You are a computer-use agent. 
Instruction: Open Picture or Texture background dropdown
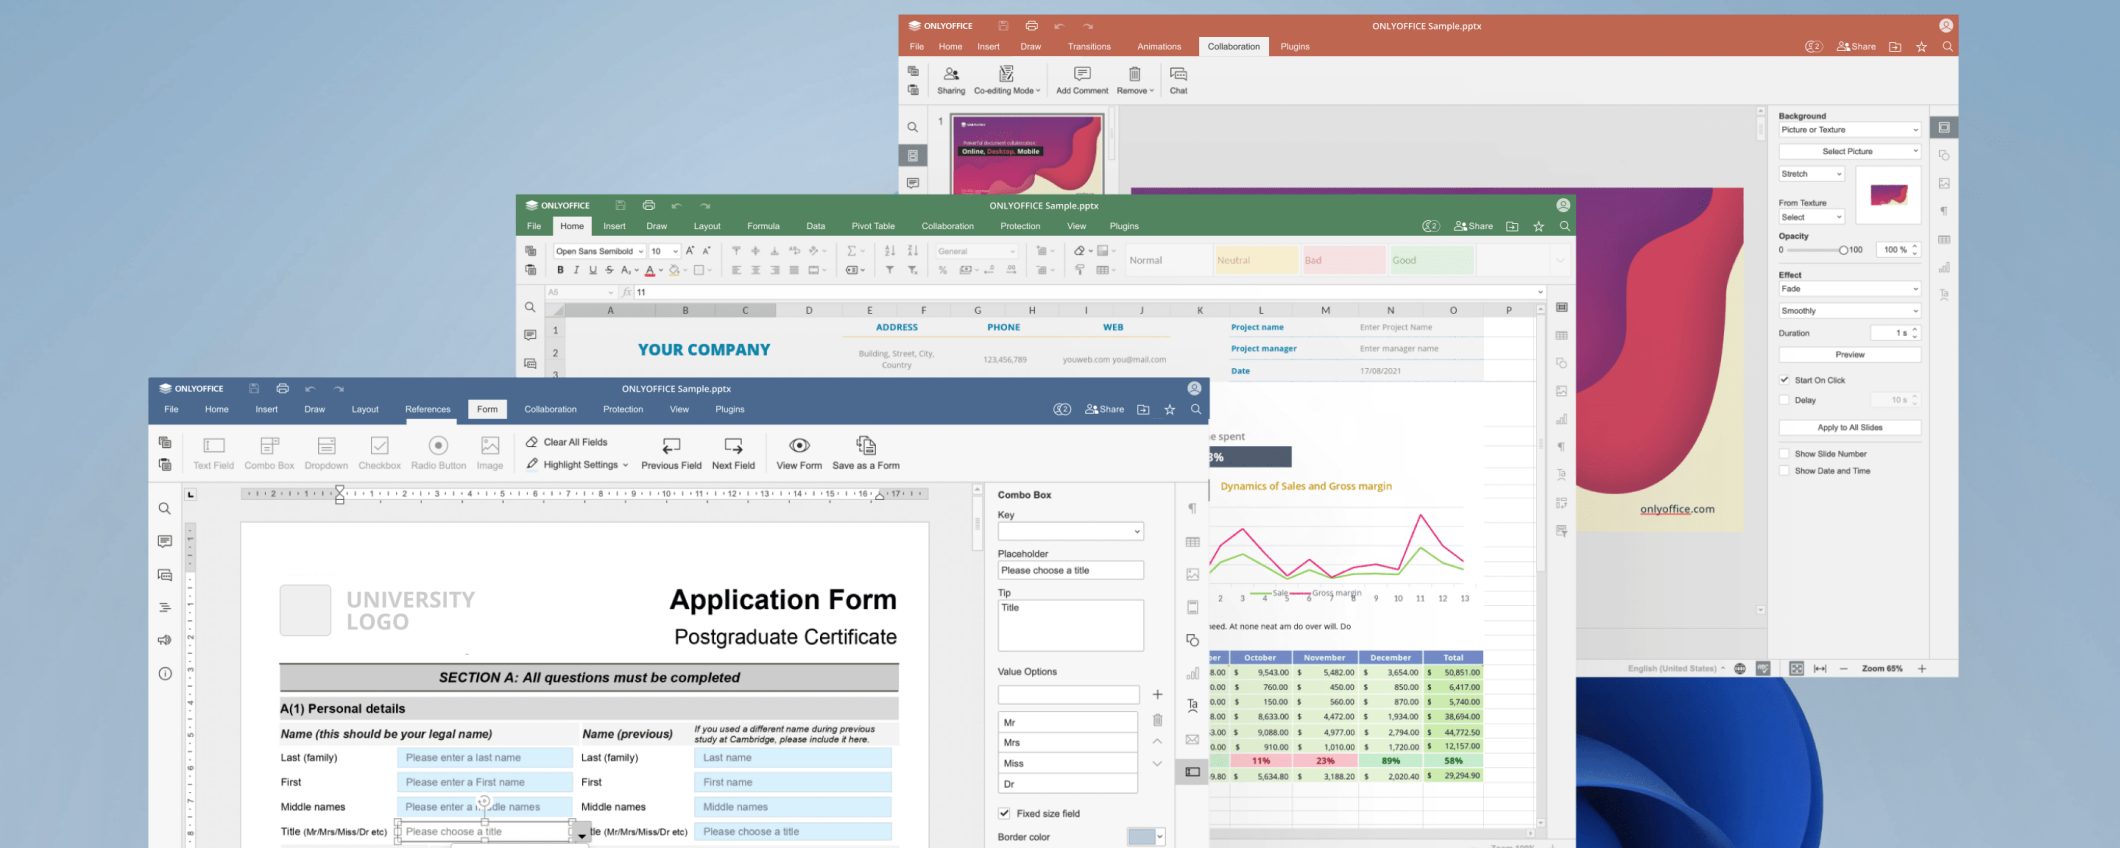[1849, 130]
